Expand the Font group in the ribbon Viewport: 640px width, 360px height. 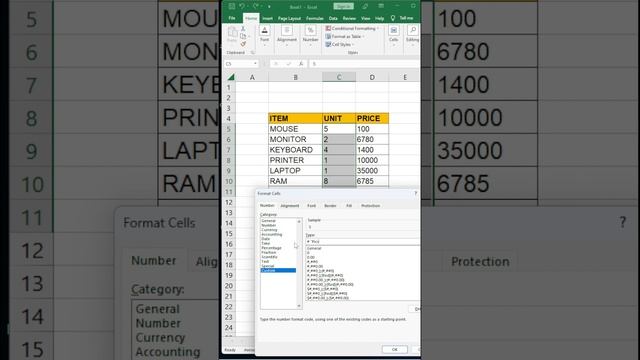pos(264,36)
